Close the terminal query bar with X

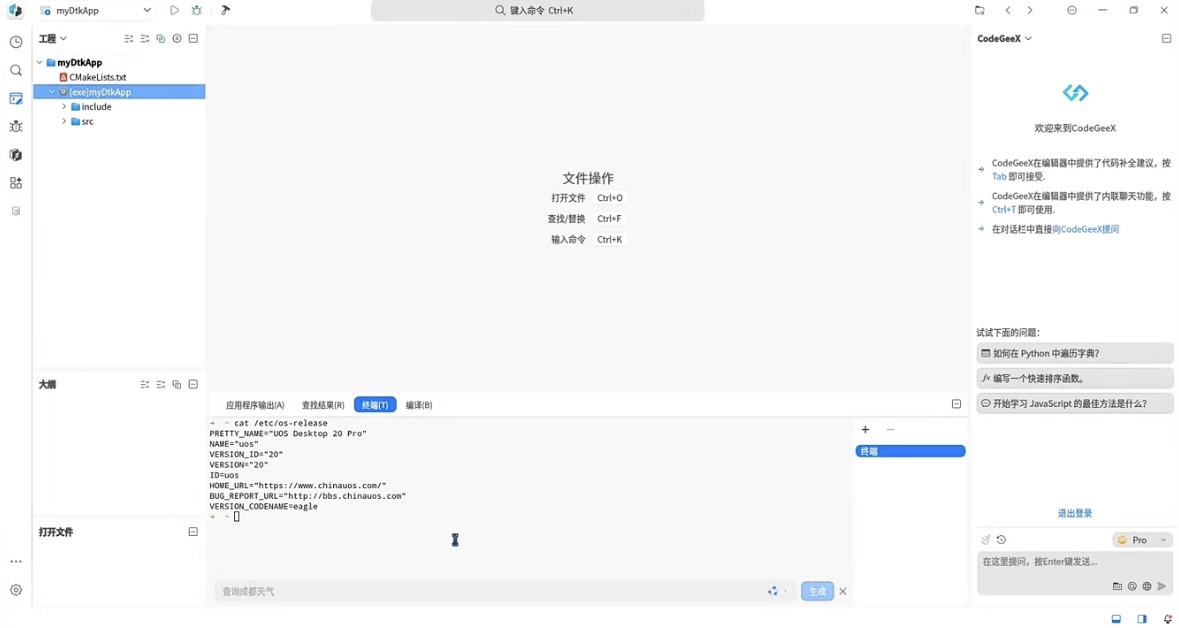(843, 591)
